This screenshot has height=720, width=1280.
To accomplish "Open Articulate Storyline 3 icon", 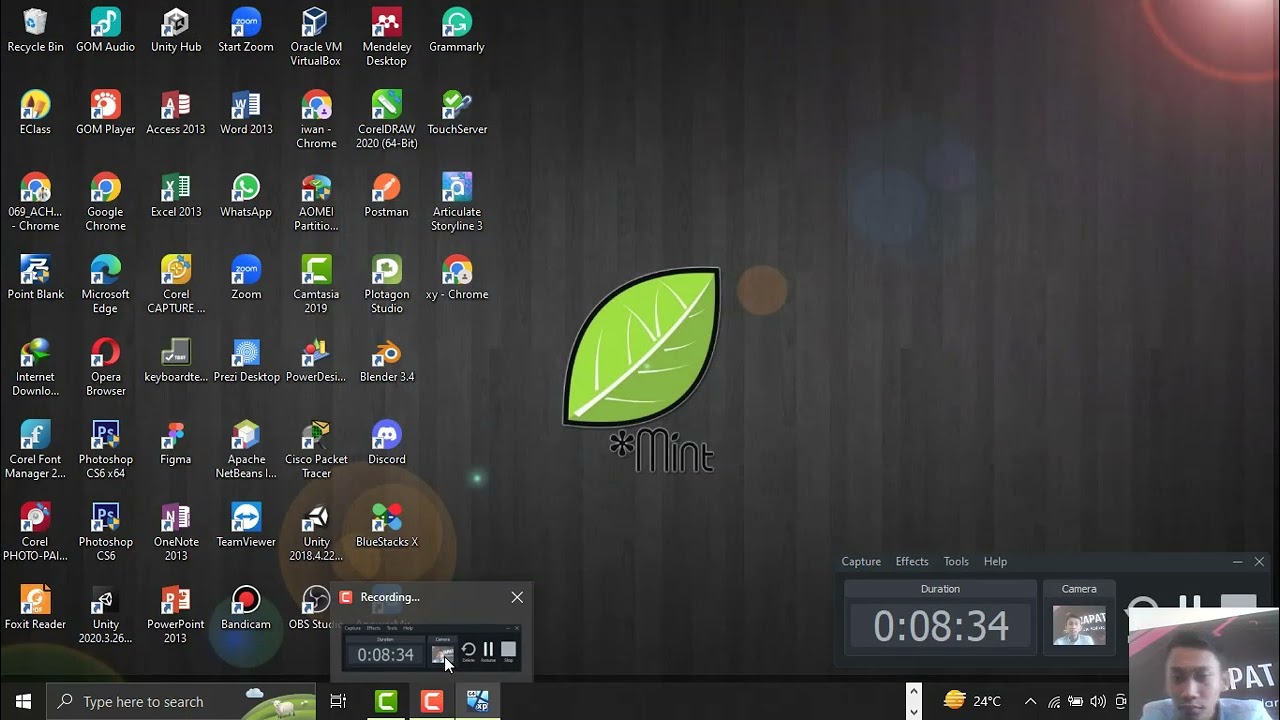I will 457,203.
